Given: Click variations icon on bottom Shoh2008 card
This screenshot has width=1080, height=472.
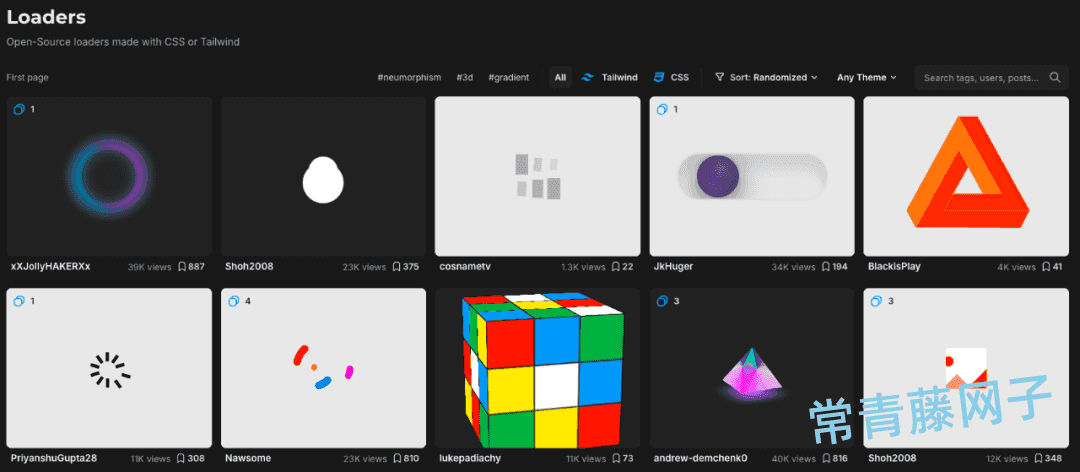Looking at the screenshot, I should tap(877, 300).
